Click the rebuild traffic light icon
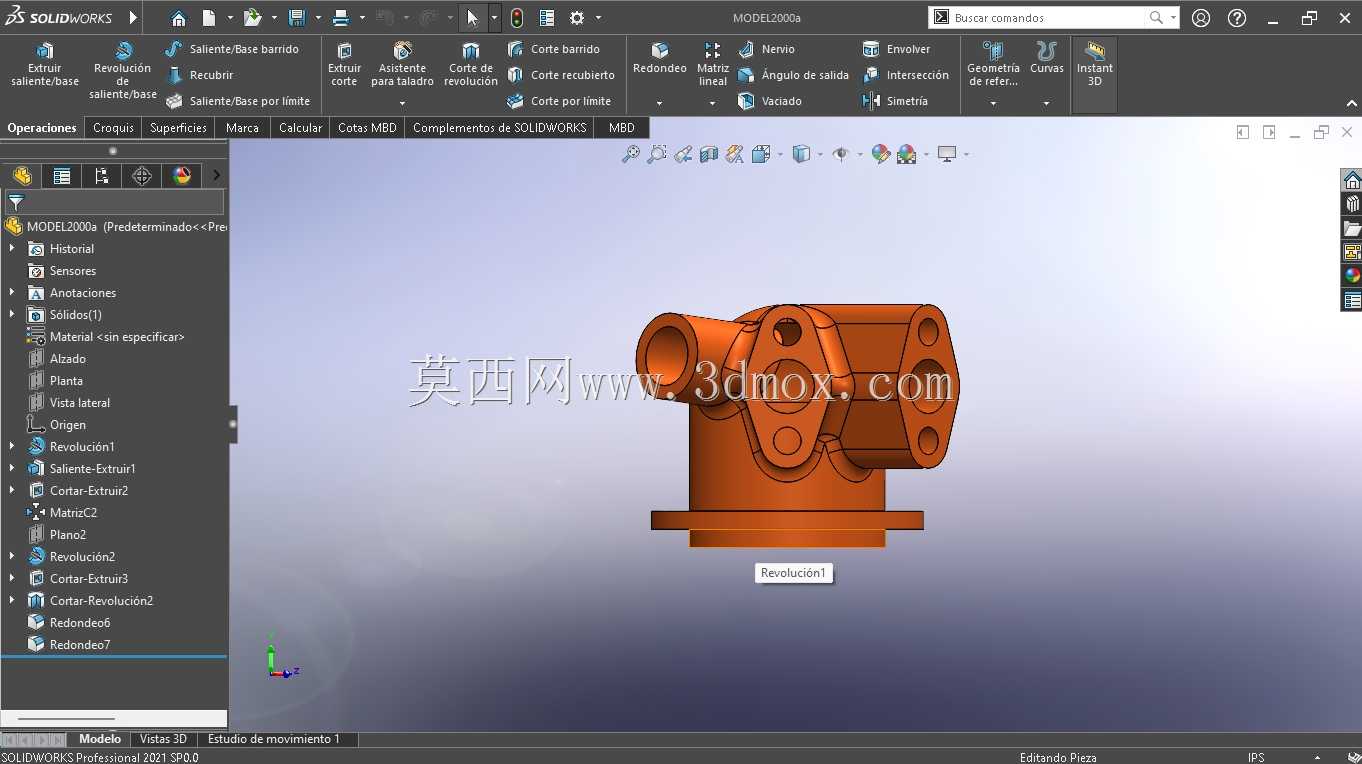1362x764 pixels. pyautogui.click(x=517, y=18)
